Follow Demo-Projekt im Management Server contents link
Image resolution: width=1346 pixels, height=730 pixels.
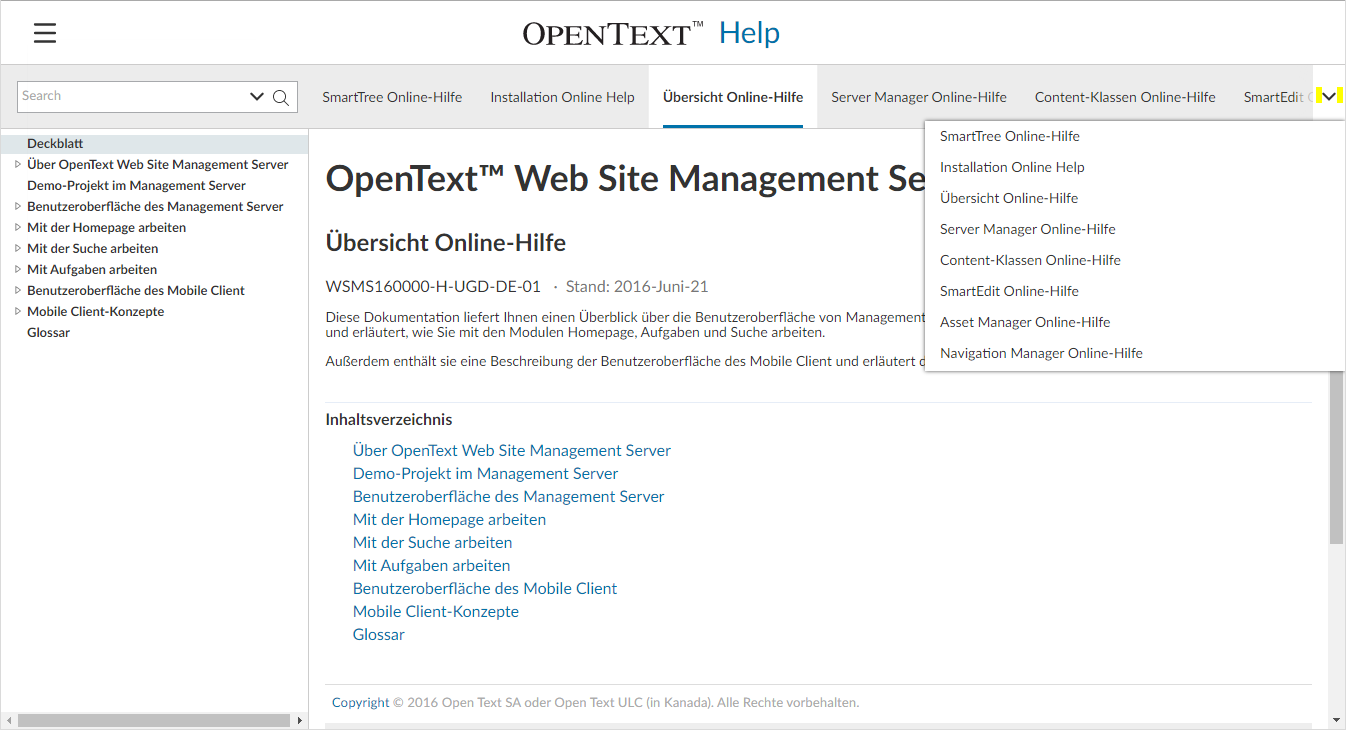coord(485,474)
